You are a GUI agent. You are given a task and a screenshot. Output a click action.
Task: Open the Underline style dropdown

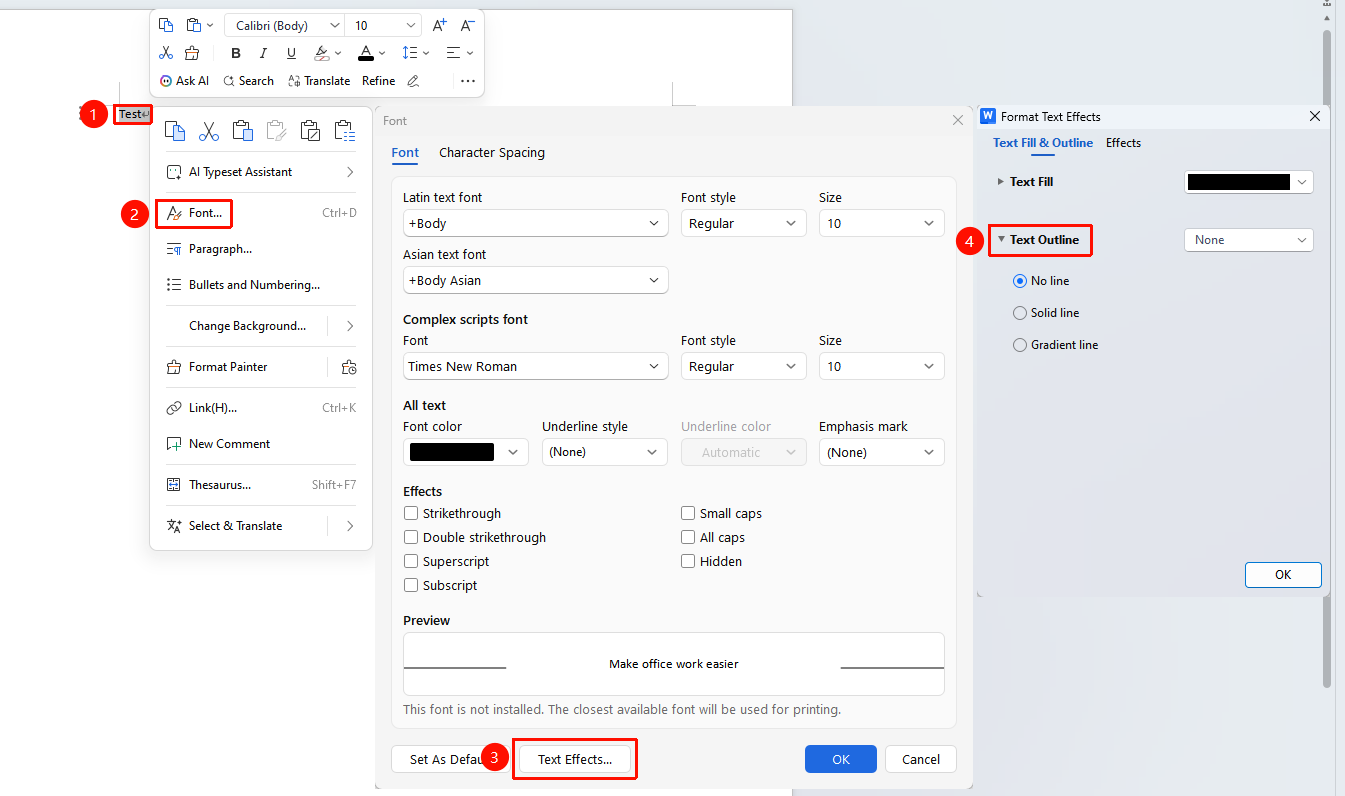coord(605,452)
